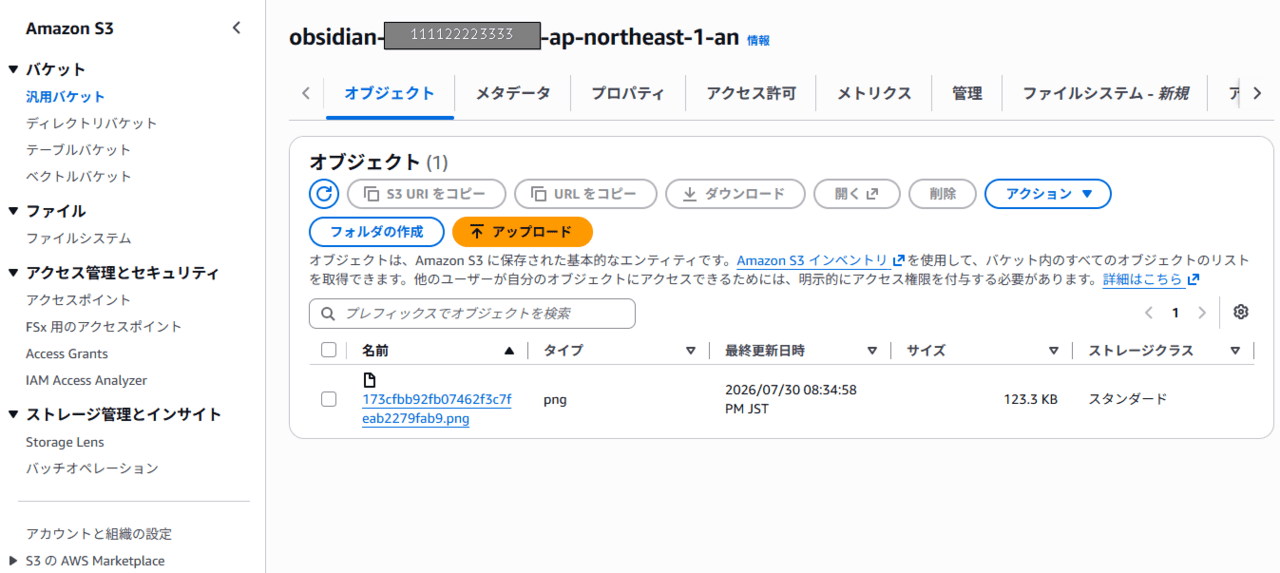Sort by ストレージクラス column
Image resolution: width=1280 pixels, height=573 pixels.
tap(1235, 351)
